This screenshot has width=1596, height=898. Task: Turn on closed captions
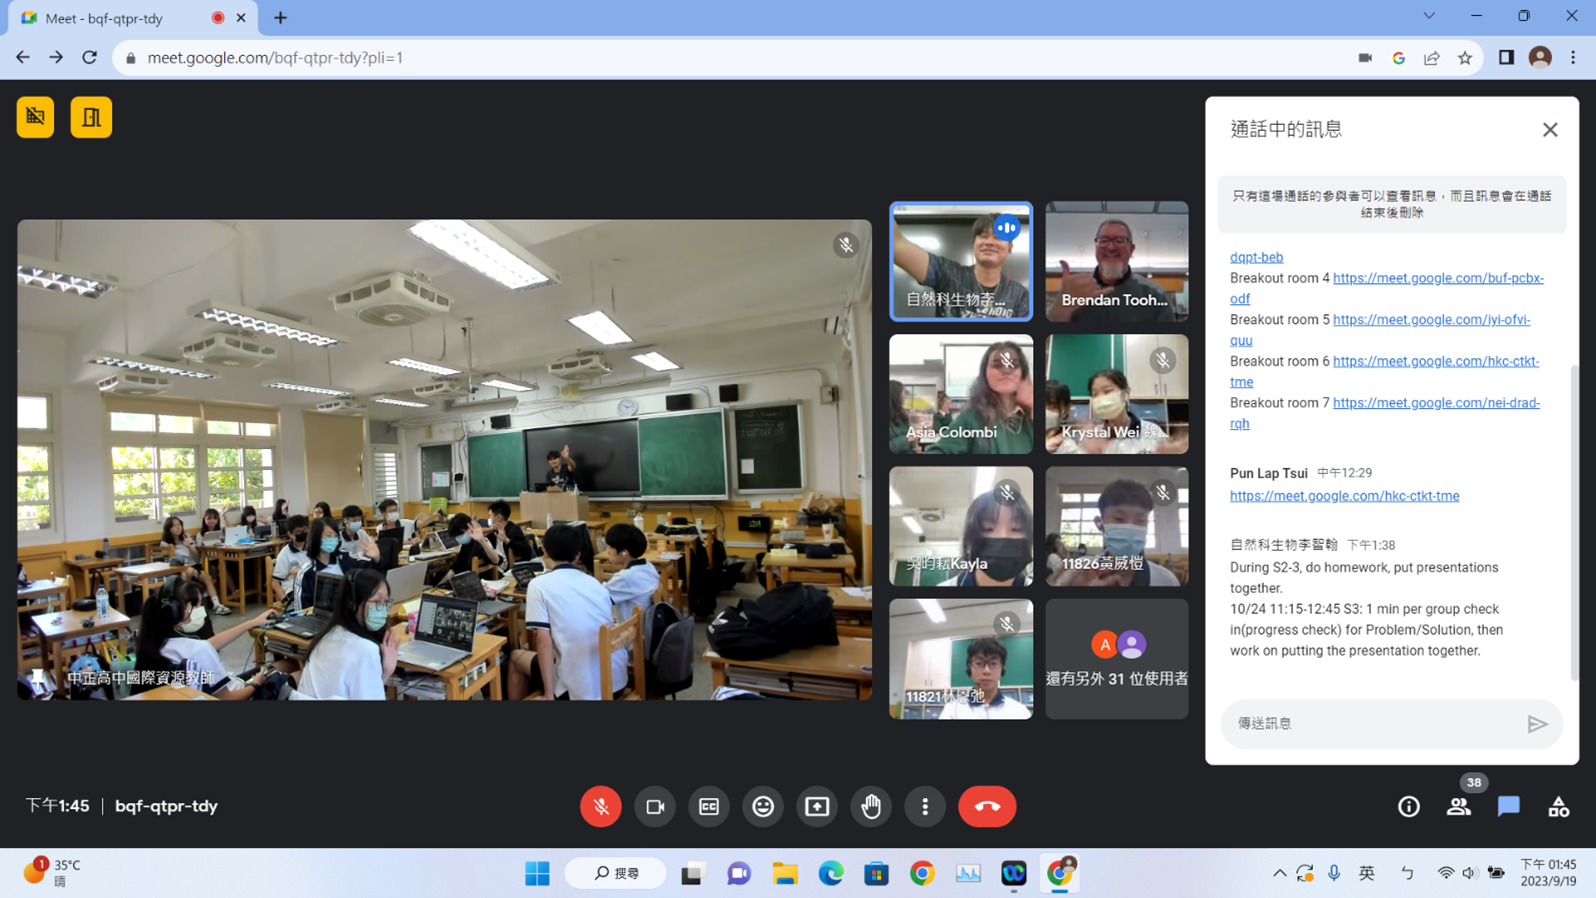(709, 806)
